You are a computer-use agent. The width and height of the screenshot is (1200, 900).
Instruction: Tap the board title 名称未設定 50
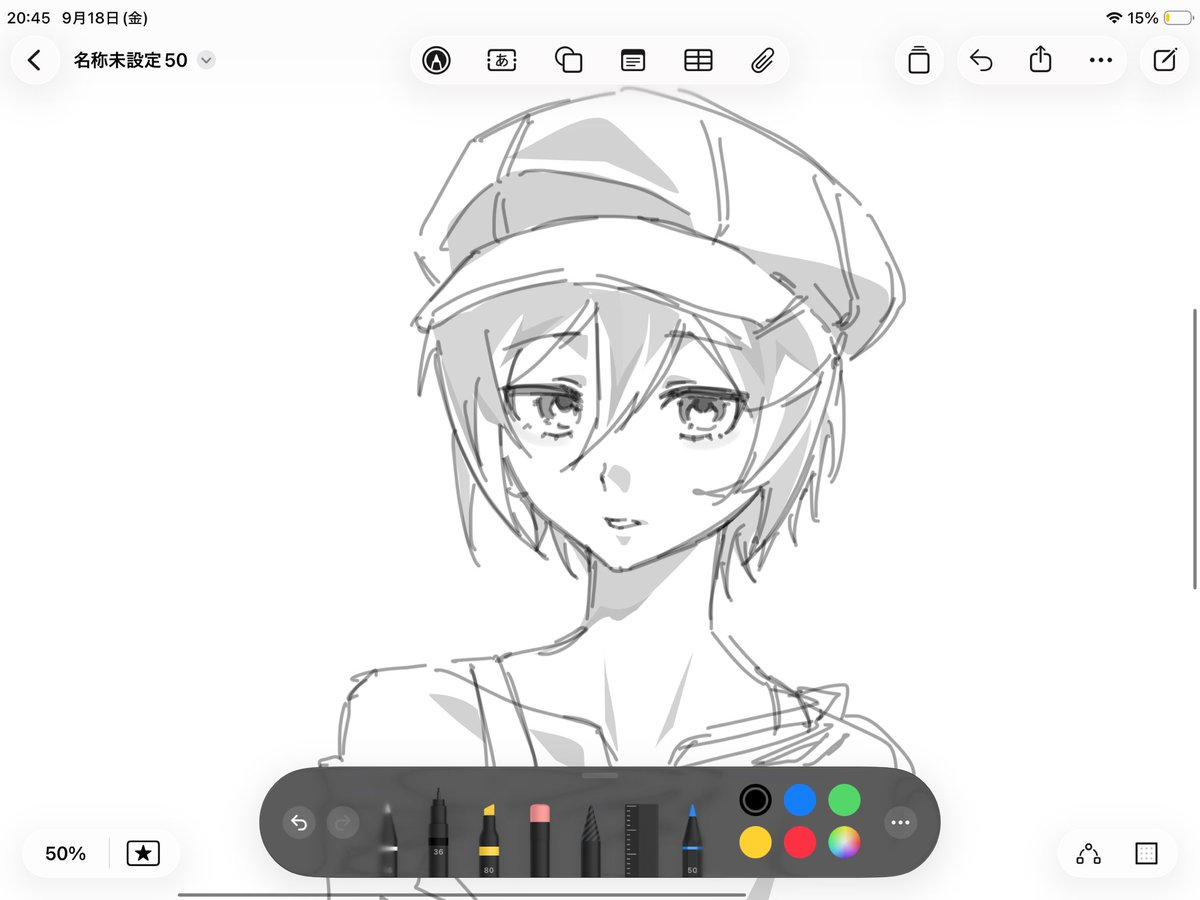coord(131,60)
